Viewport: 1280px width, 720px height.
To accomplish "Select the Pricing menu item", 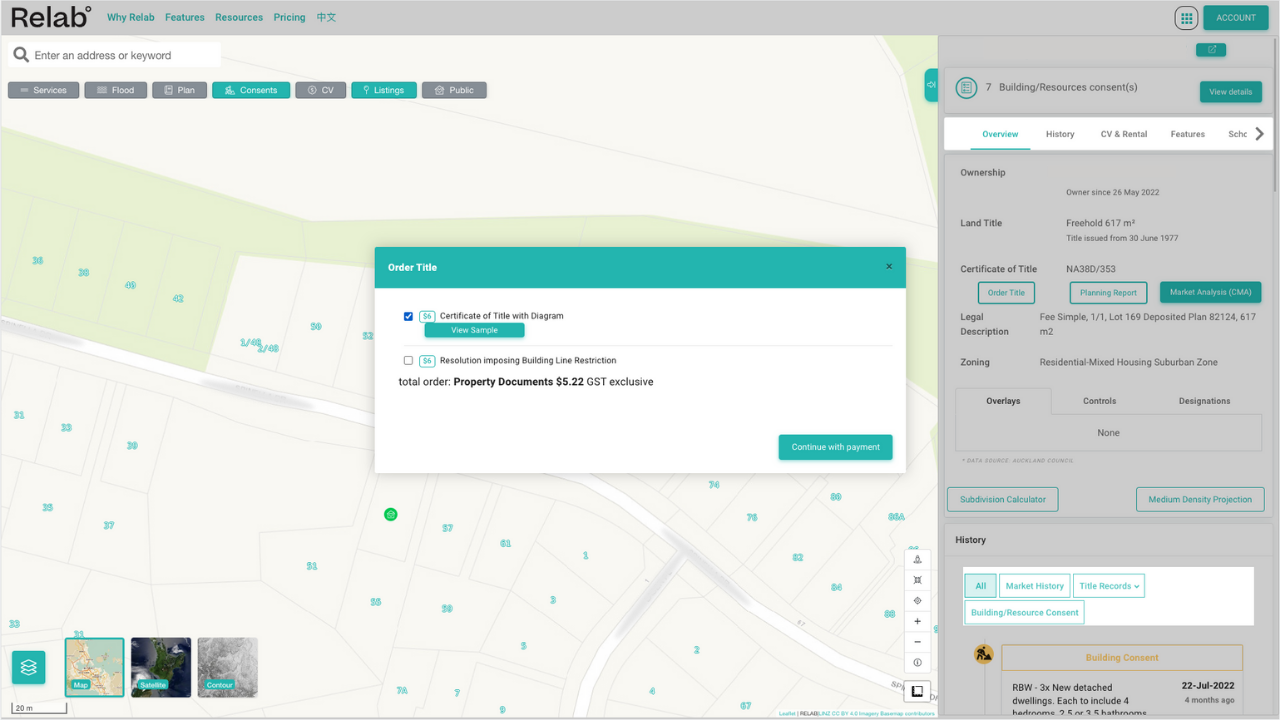I will [x=289, y=17].
